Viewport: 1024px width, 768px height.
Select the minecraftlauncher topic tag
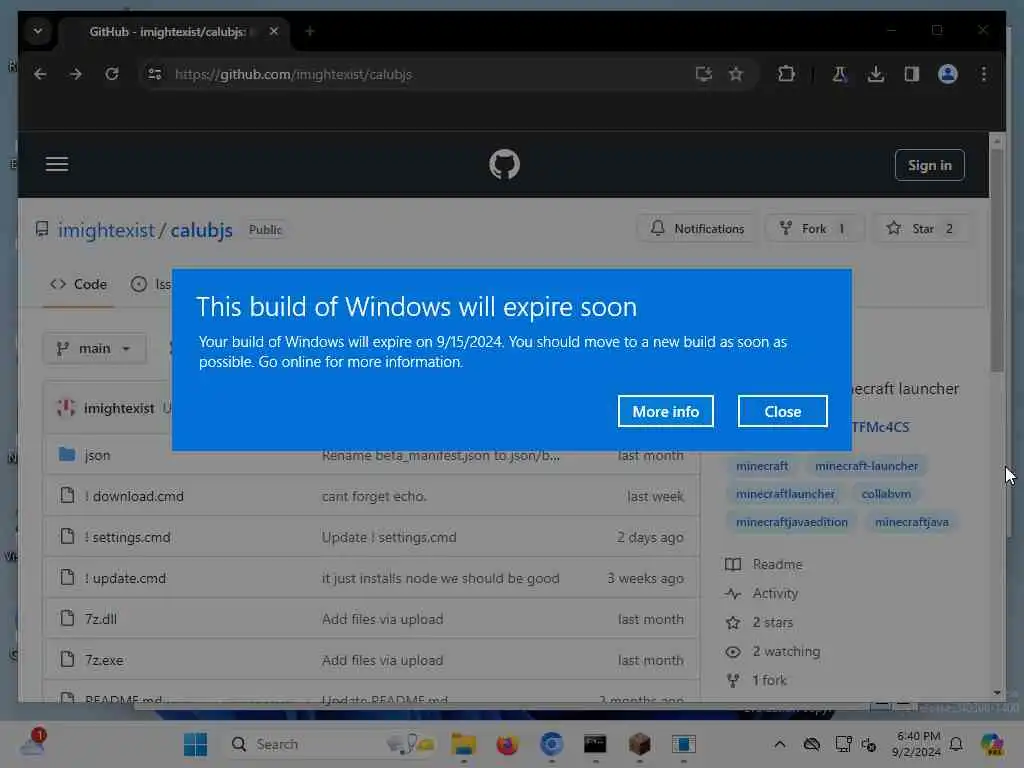coord(785,494)
